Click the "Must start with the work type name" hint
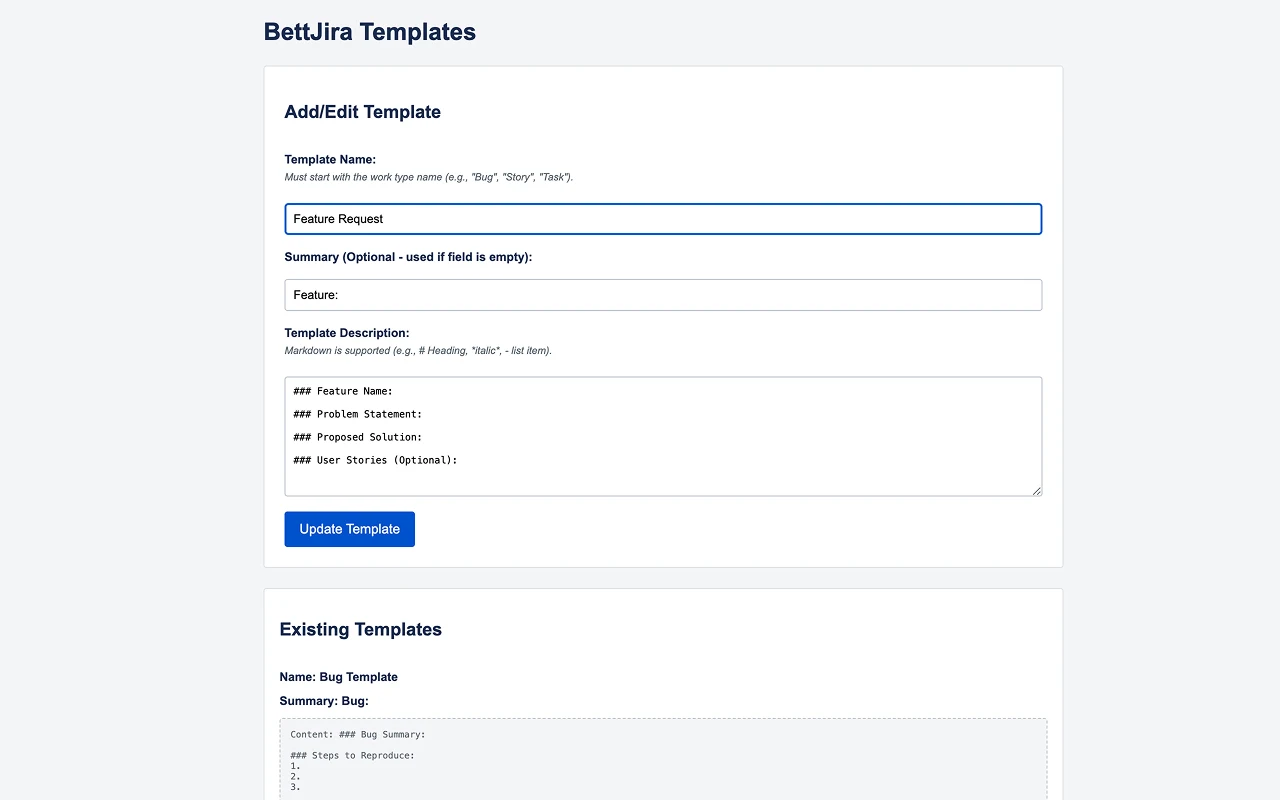The width and height of the screenshot is (1280, 800). tap(429, 177)
